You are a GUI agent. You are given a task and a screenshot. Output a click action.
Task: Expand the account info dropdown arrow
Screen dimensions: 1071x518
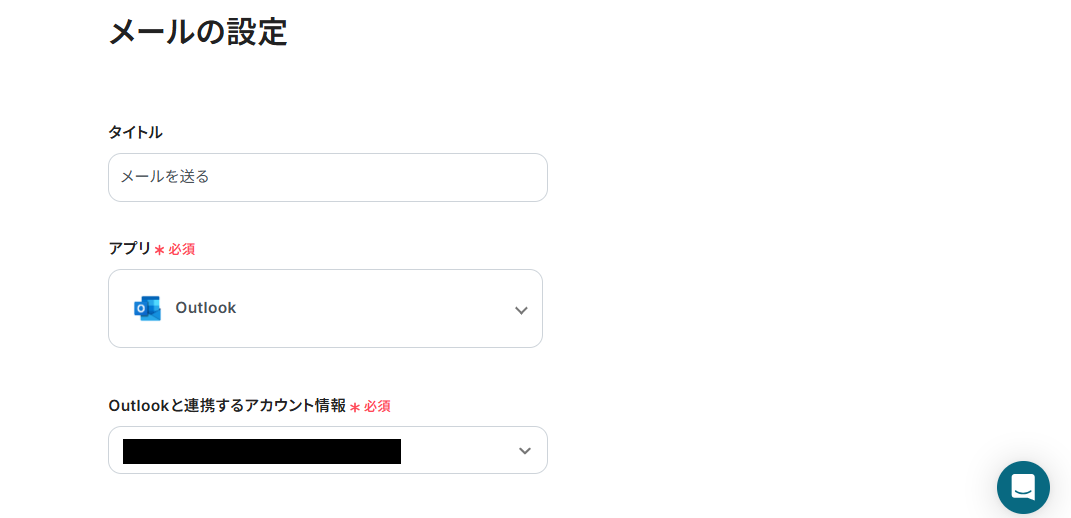click(525, 451)
